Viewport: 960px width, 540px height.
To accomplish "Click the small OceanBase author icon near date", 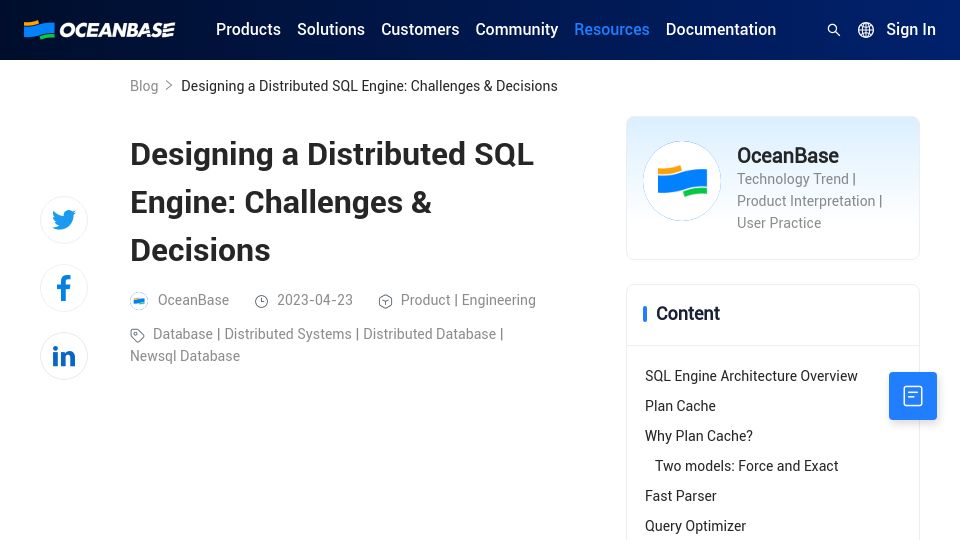I will pos(139,301).
